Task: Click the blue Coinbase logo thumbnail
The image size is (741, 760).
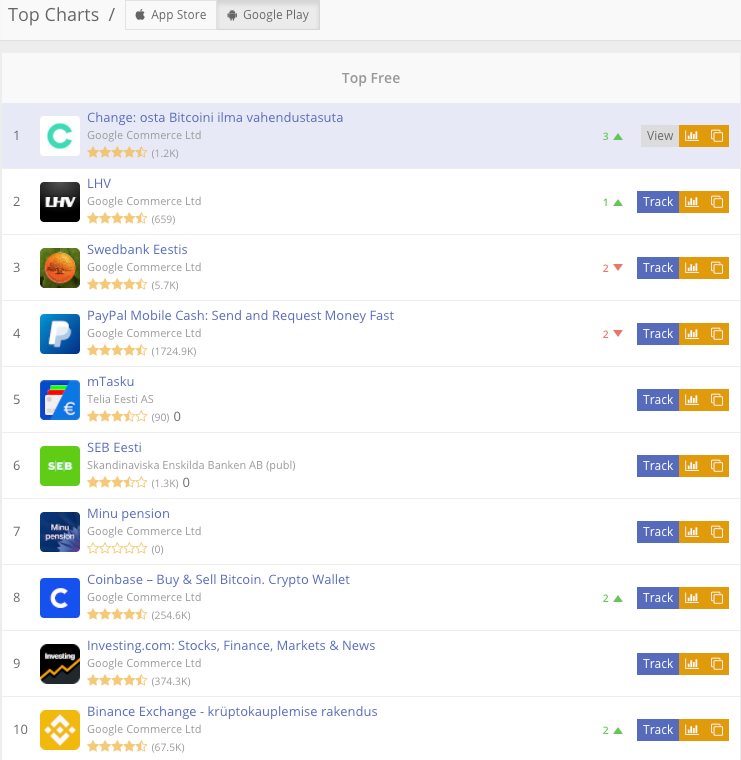Action: [60, 598]
